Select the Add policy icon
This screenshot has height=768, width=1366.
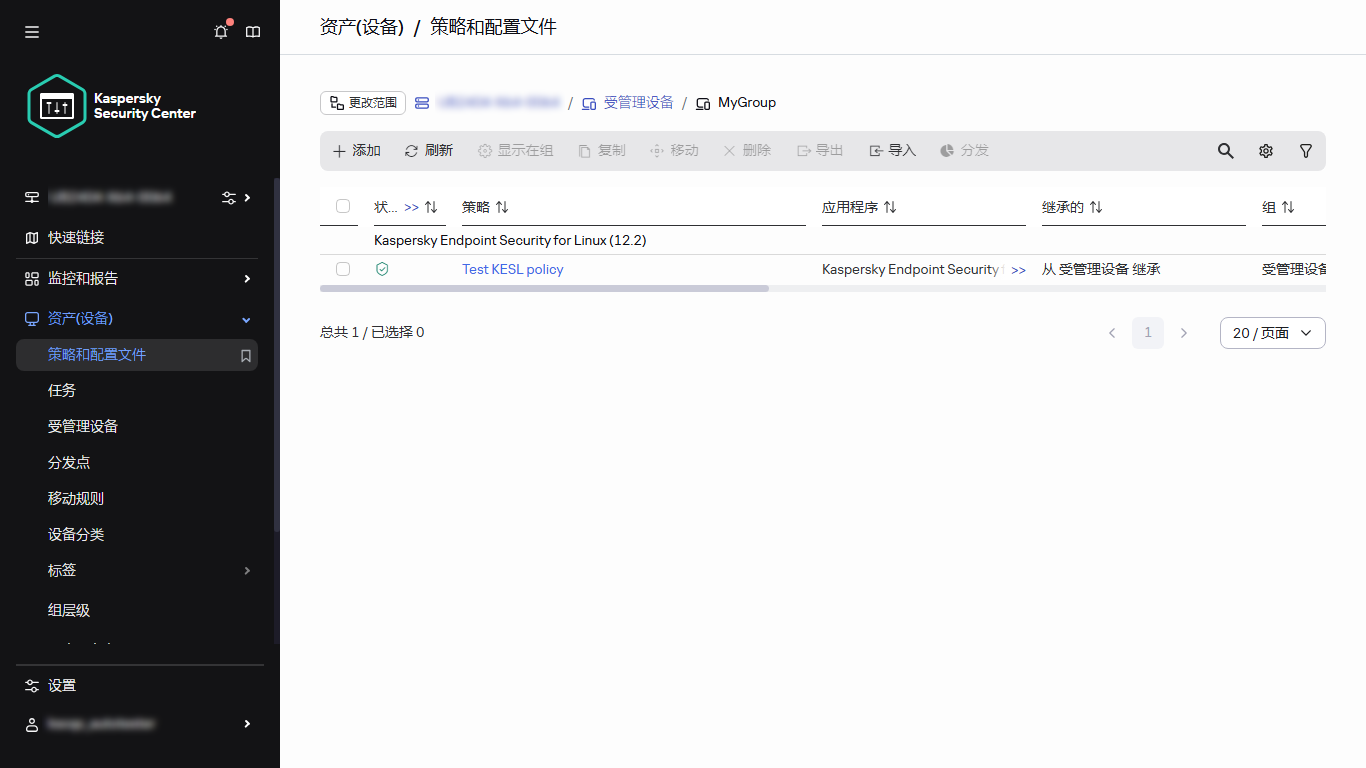click(356, 150)
